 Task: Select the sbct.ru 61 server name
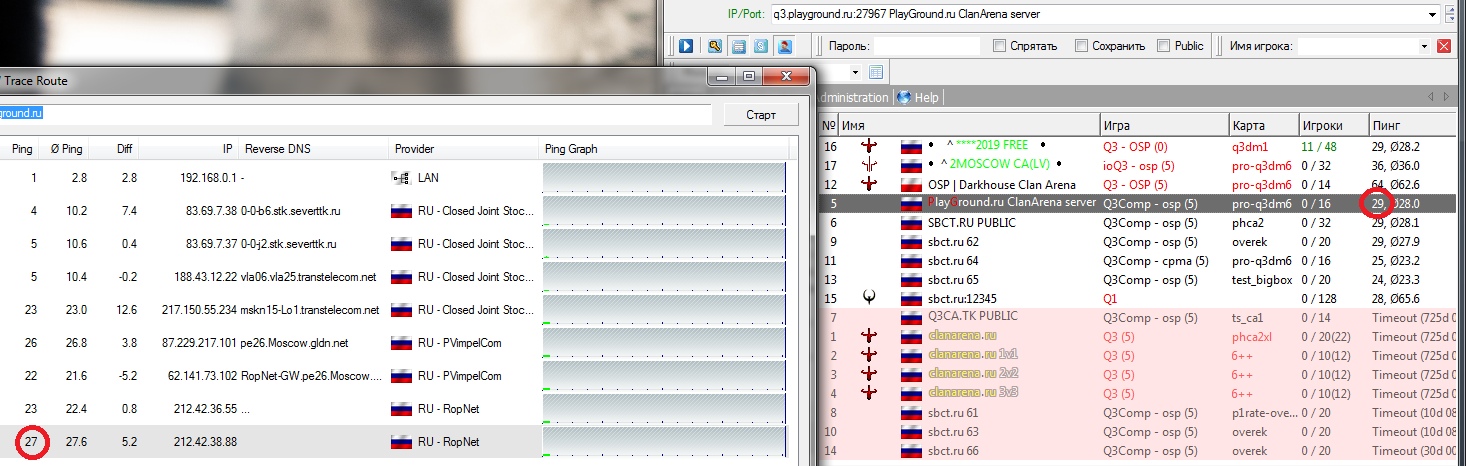(953, 412)
